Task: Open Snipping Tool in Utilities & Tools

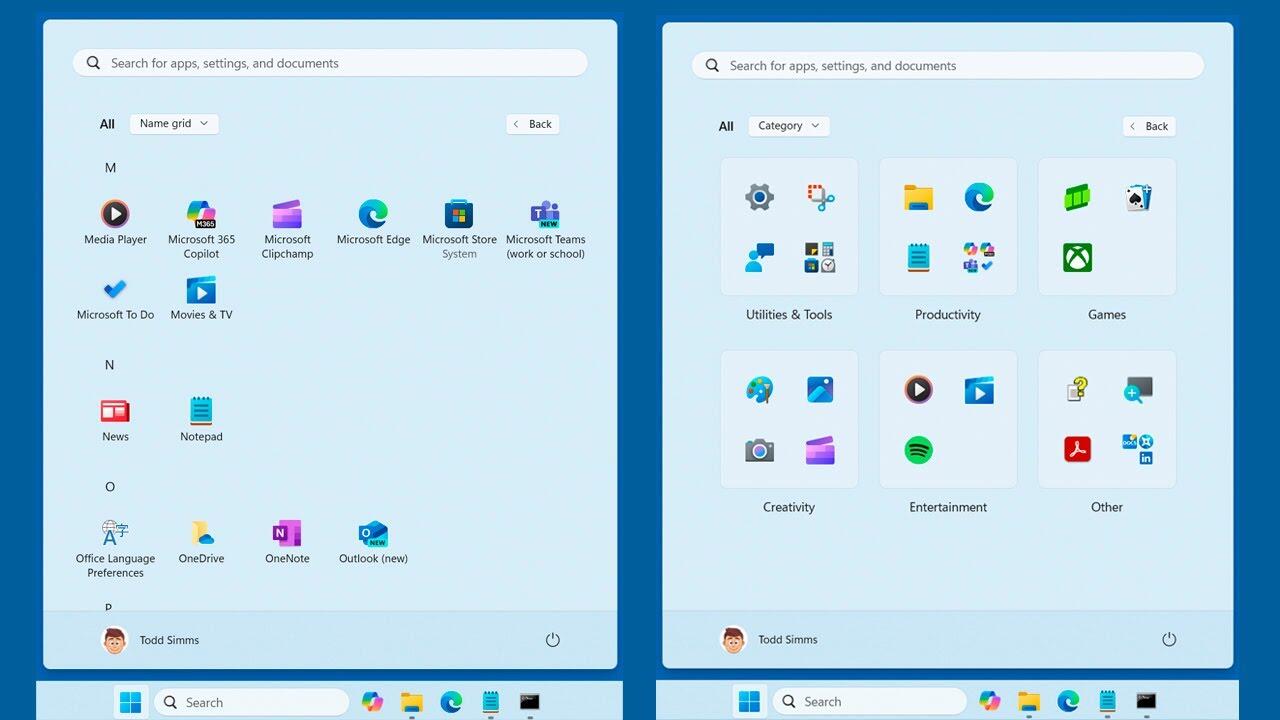Action: tap(820, 197)
